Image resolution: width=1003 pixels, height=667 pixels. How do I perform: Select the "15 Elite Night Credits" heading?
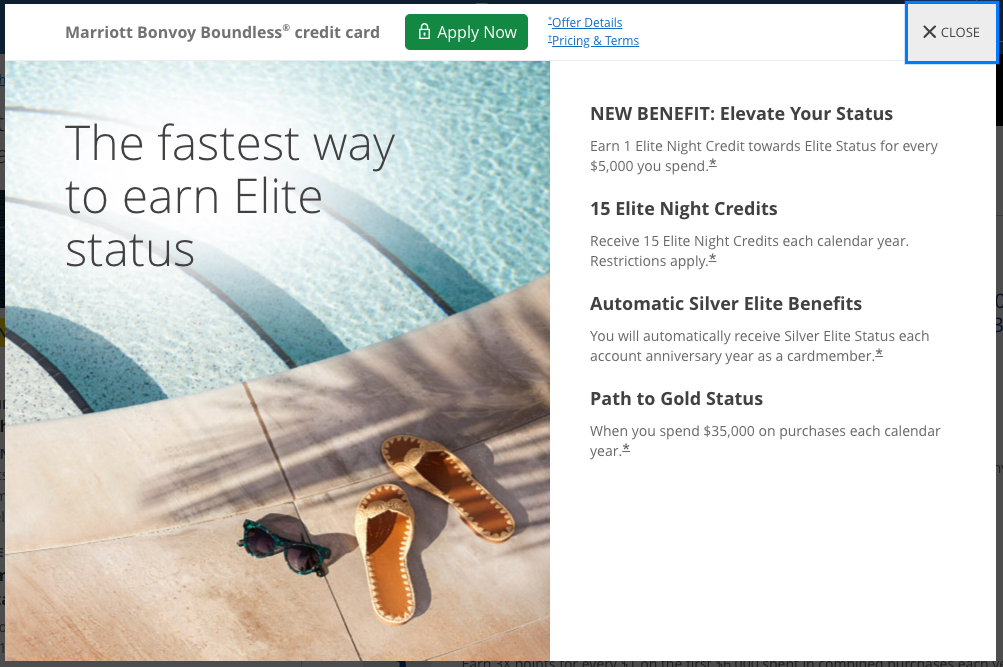point(683,208)
